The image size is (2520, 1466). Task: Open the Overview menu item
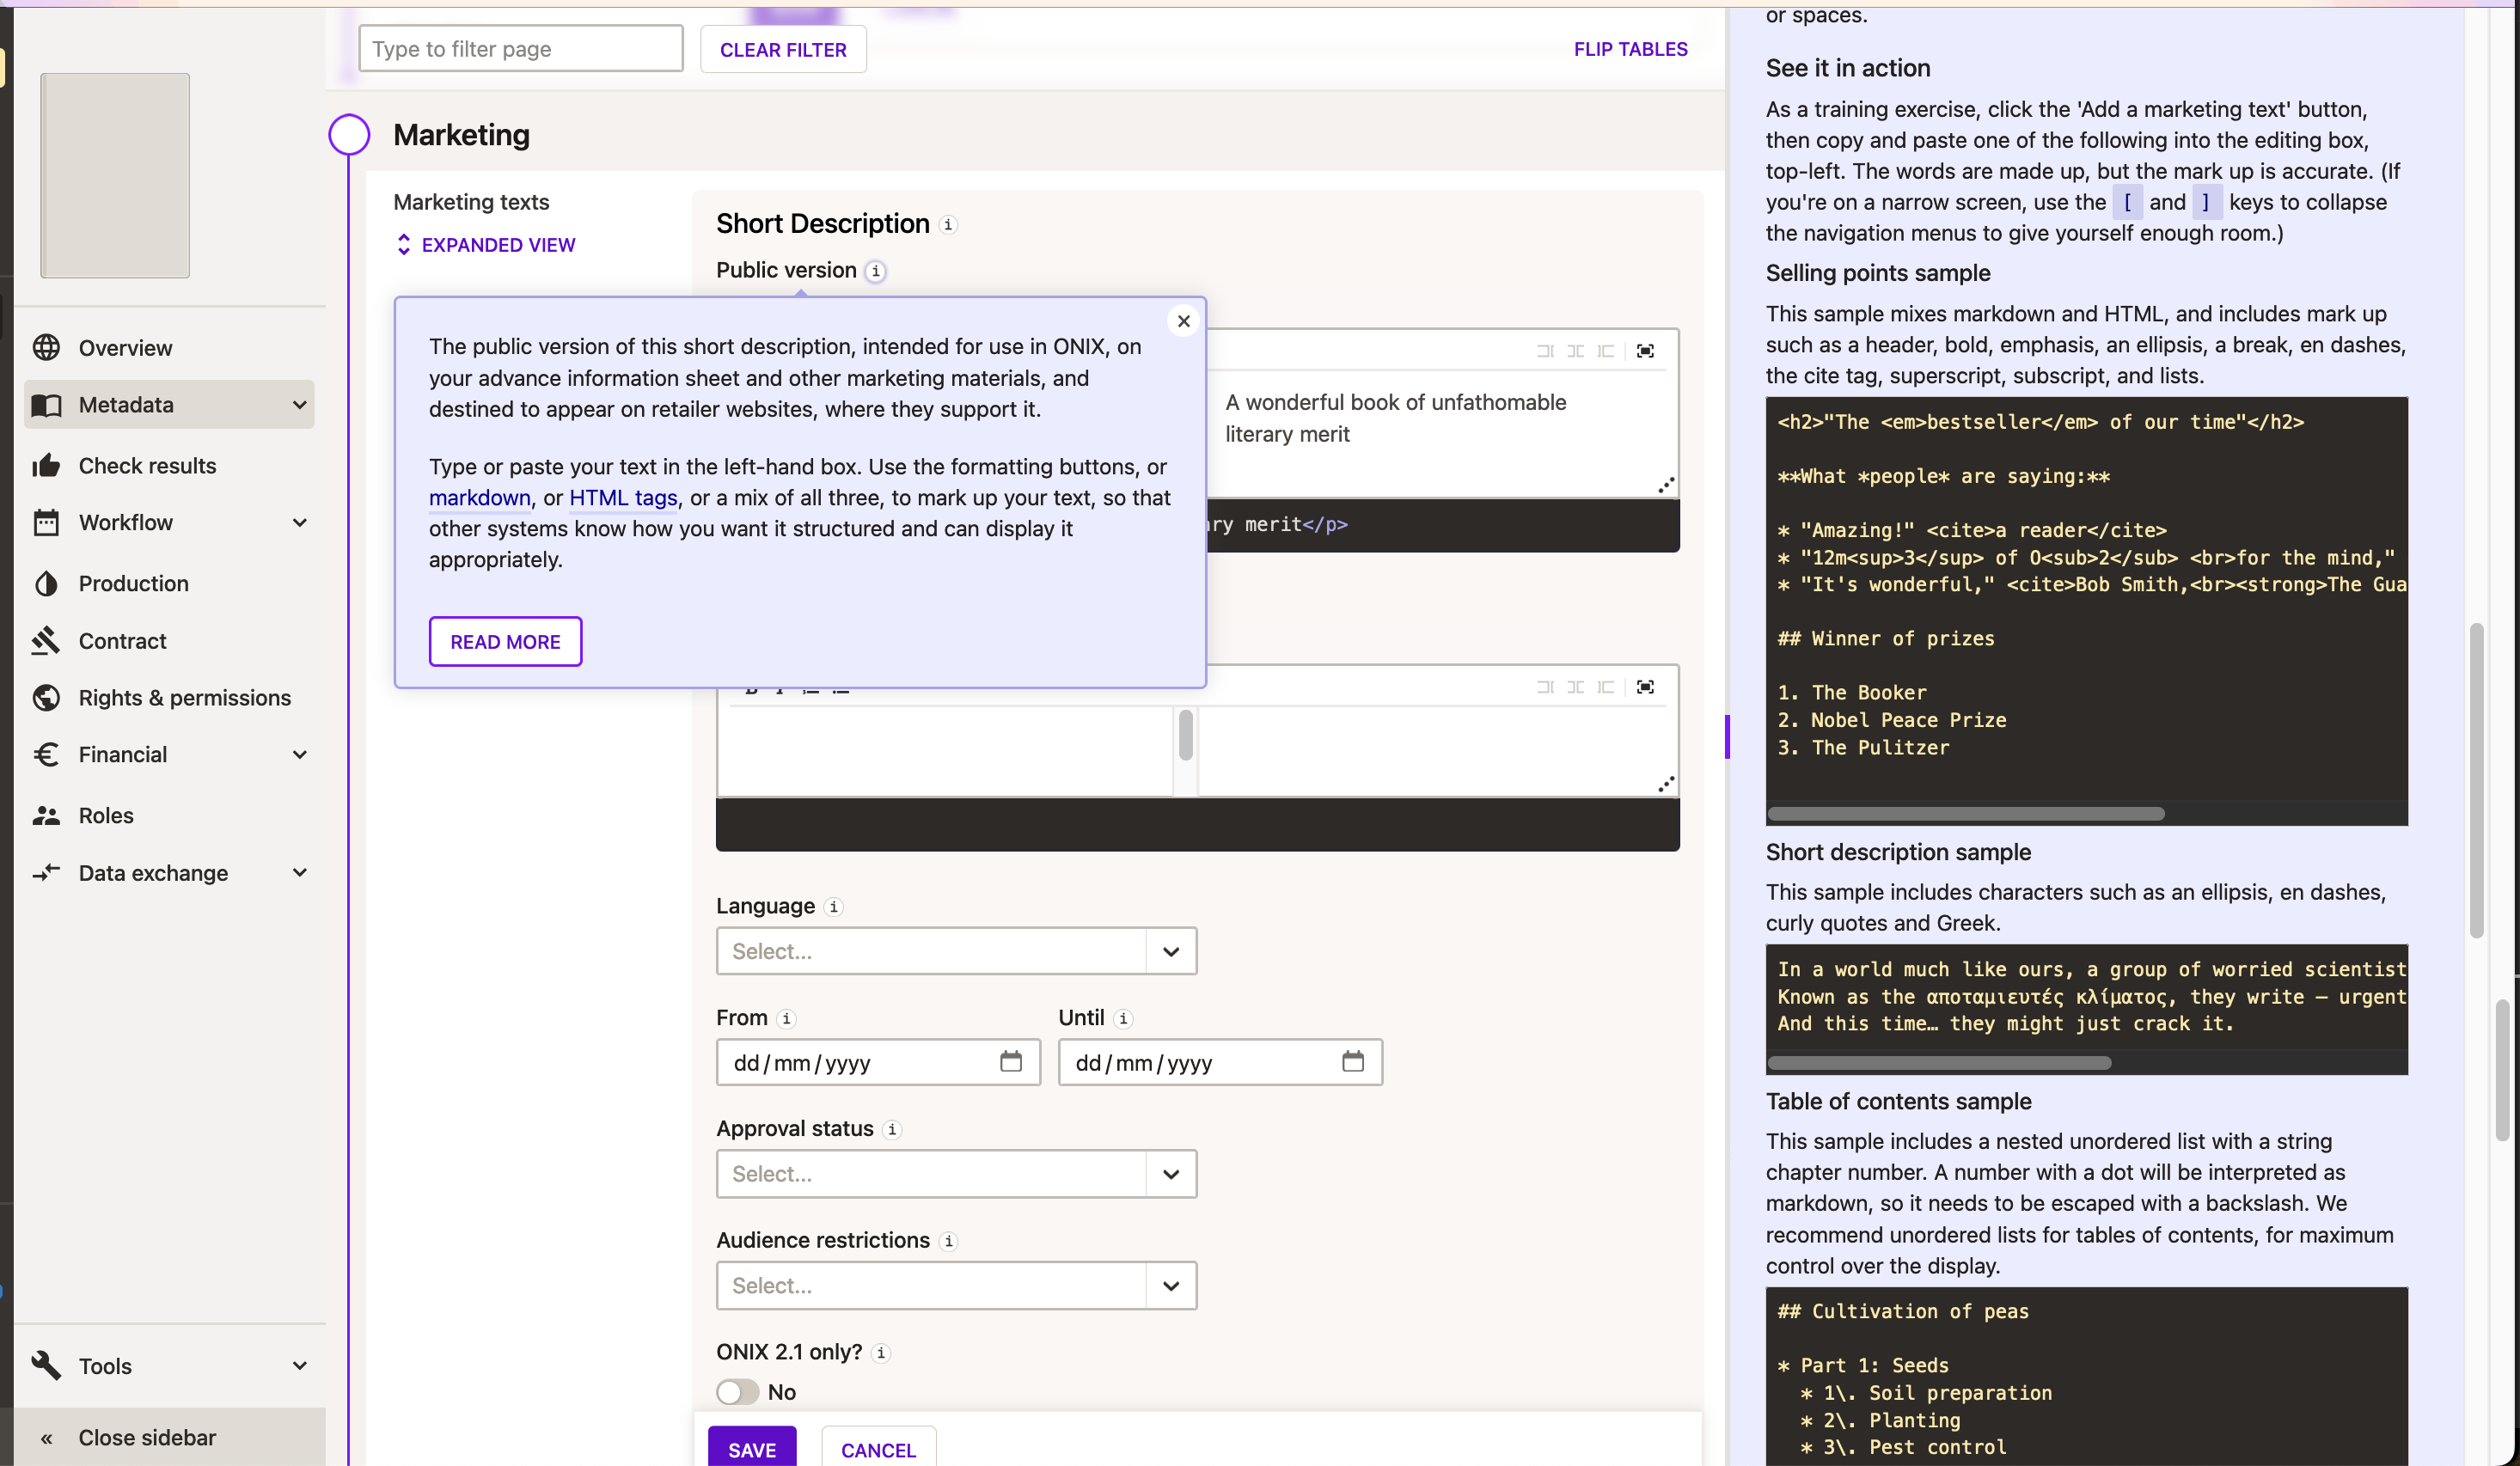pyautogui.click(x=169, y=347)
